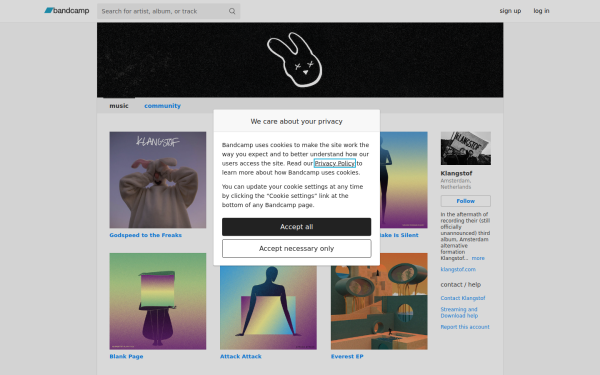Open the Contact Klangstof link
The image size is (600, 375).
pyautogui.click(x=463, y=298)
